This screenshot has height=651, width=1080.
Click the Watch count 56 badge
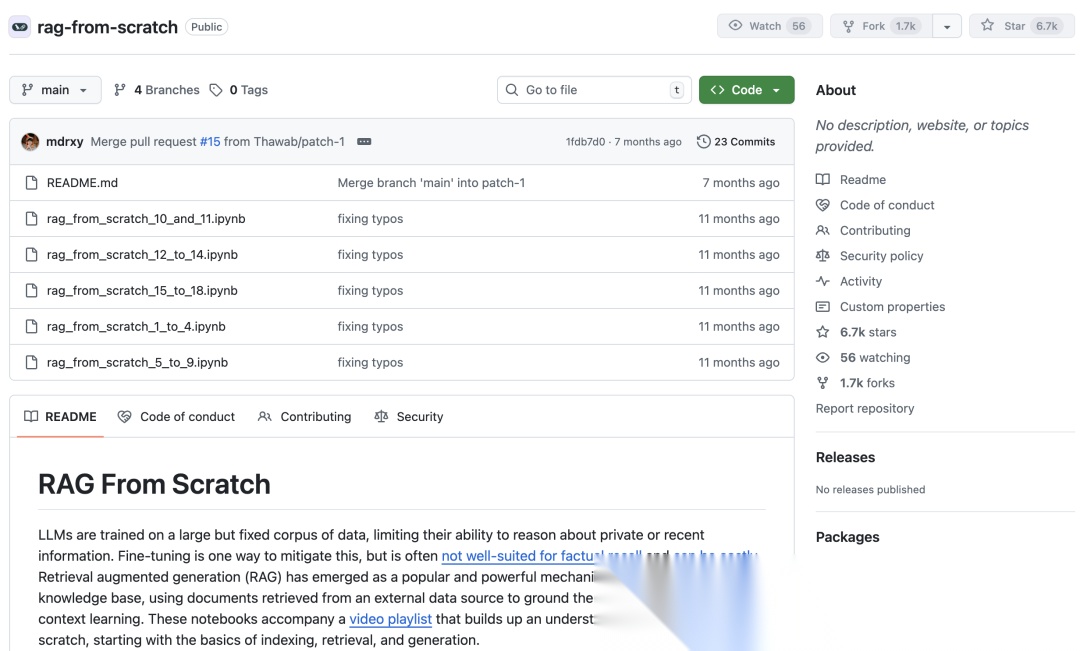798,26
